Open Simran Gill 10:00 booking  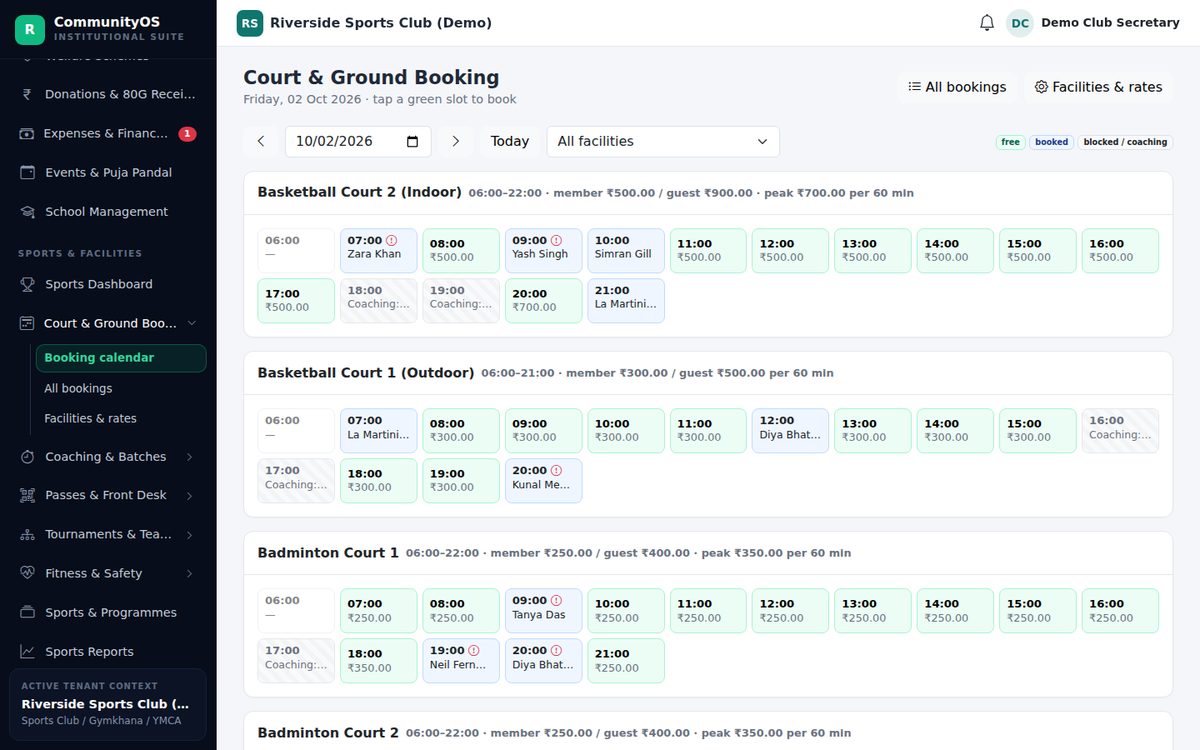click(x=626, y=251)
